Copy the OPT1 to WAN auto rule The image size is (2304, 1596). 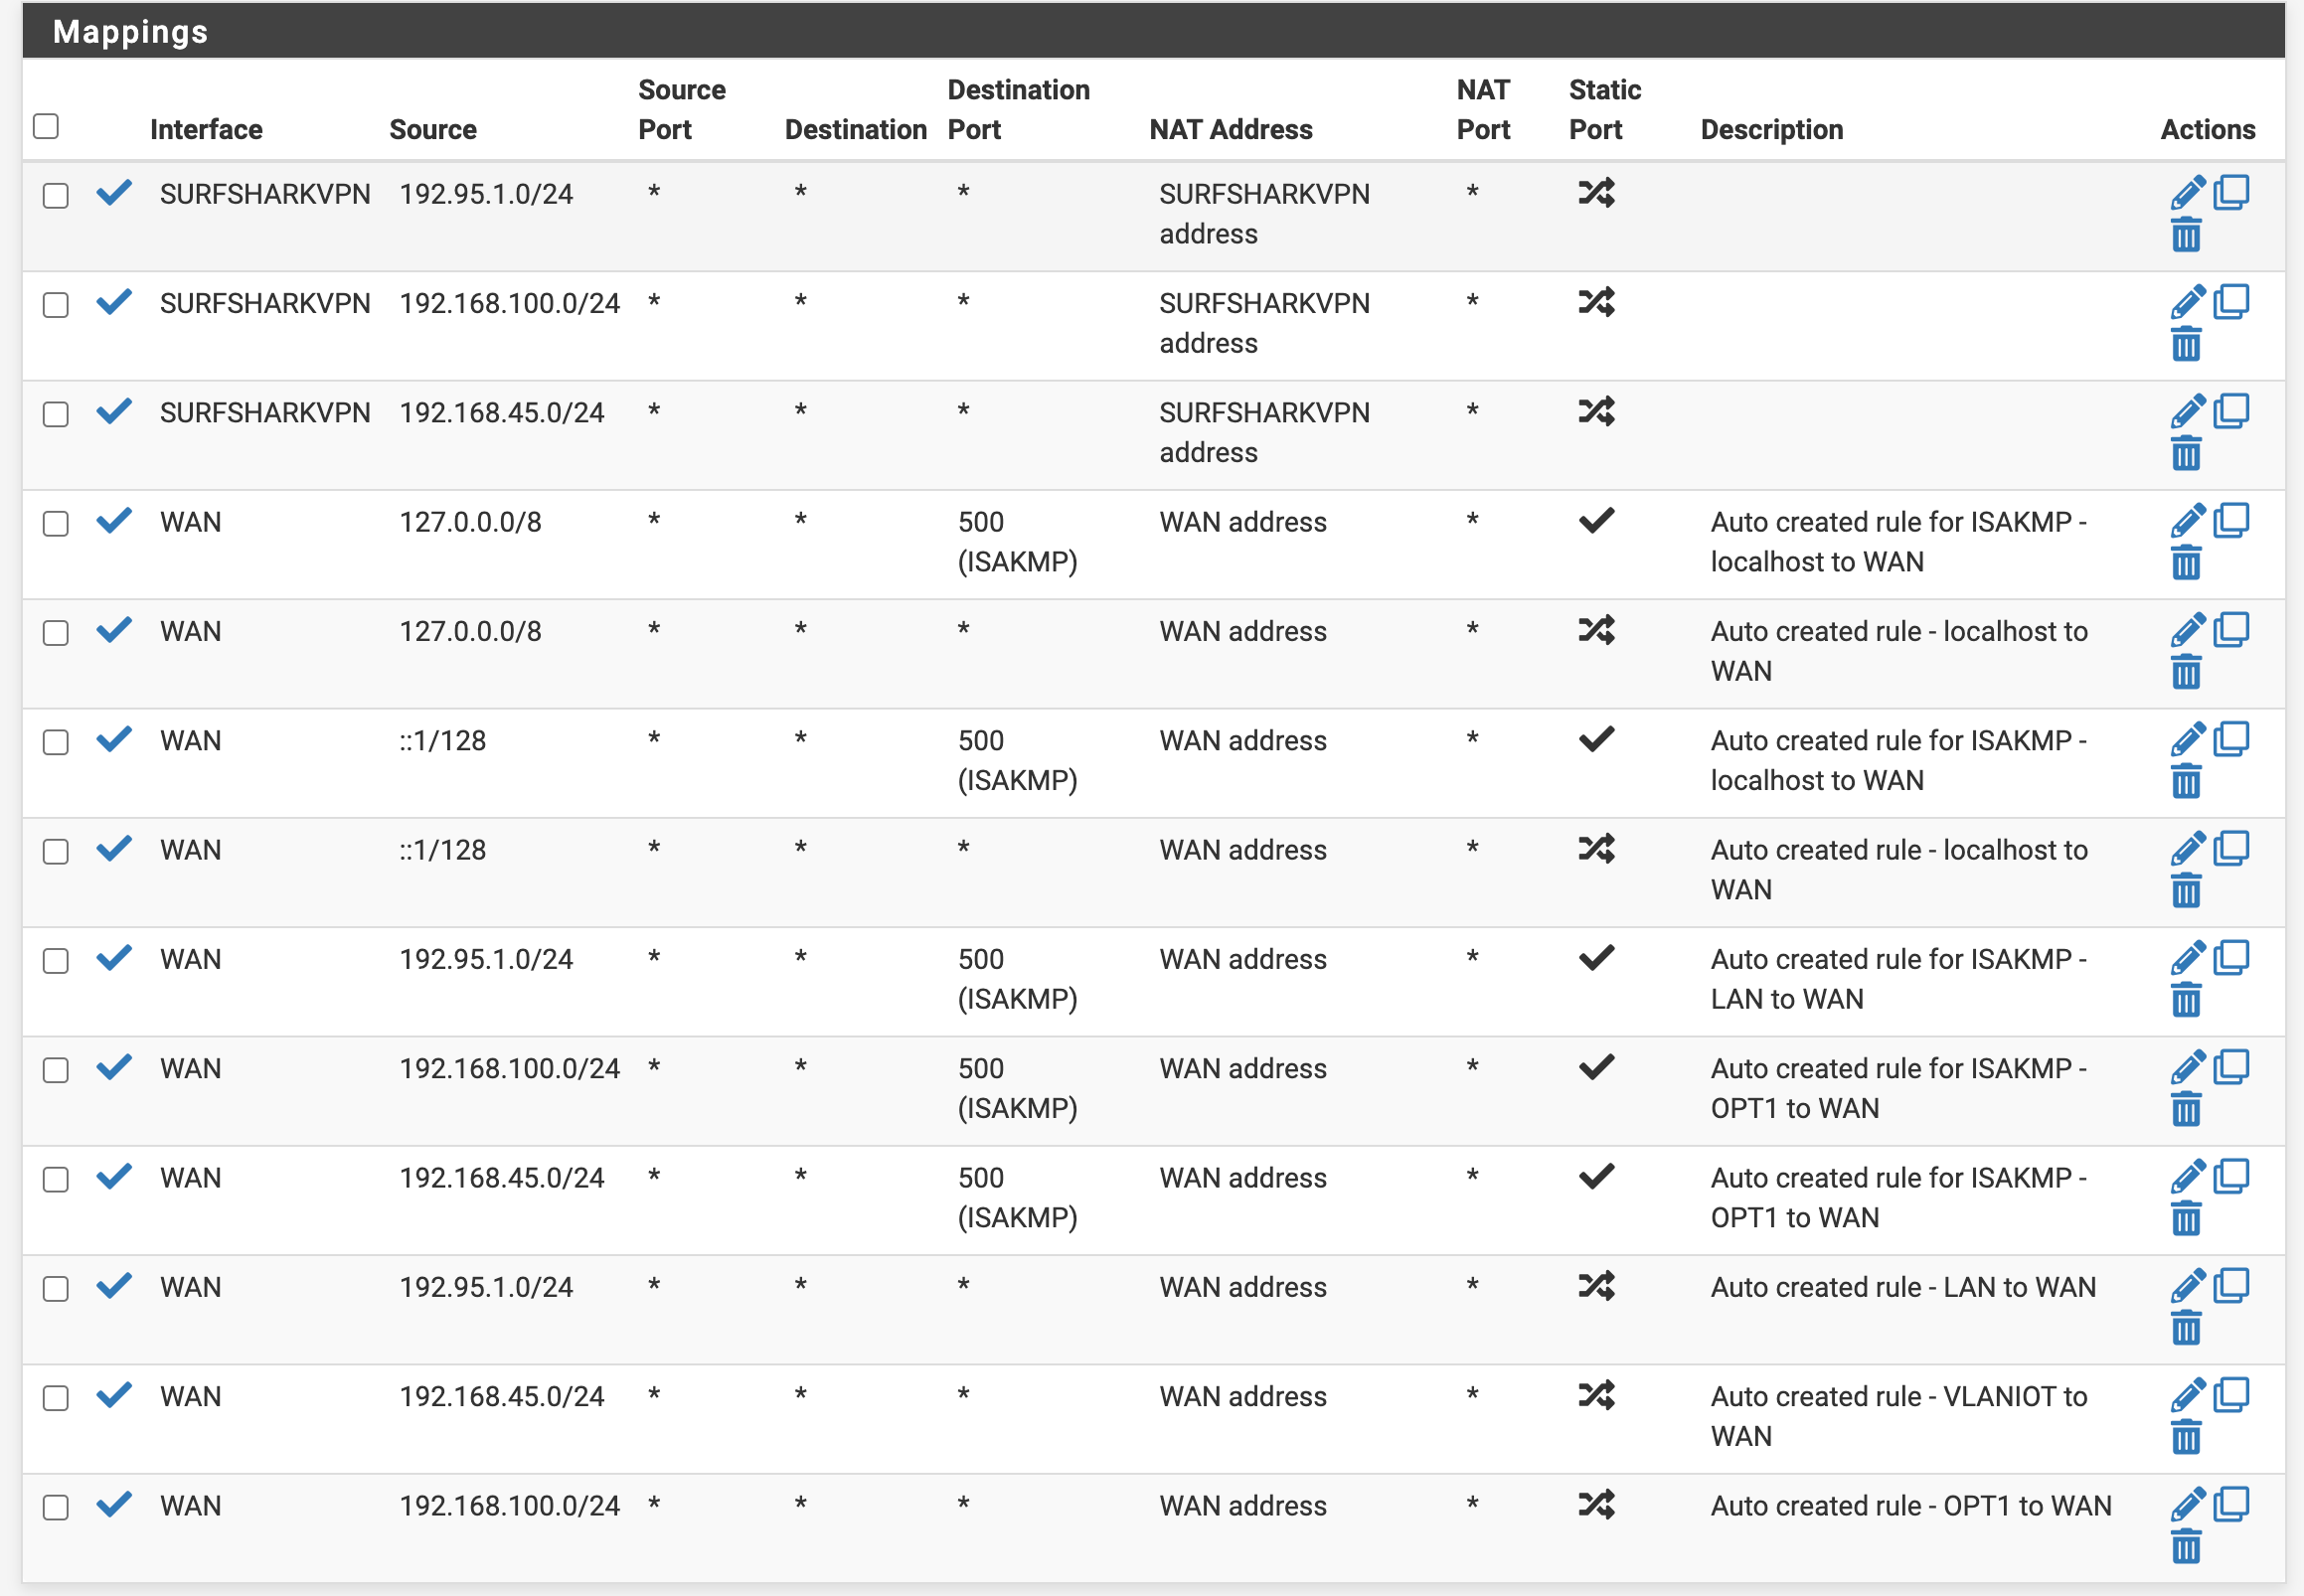coord(2231,1504)
